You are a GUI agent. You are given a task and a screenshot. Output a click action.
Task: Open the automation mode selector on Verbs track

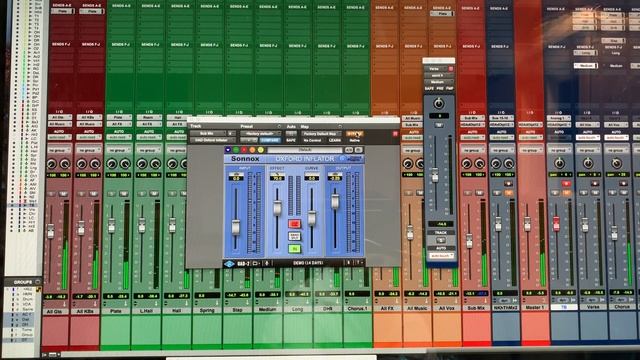[x=588, y=137]
